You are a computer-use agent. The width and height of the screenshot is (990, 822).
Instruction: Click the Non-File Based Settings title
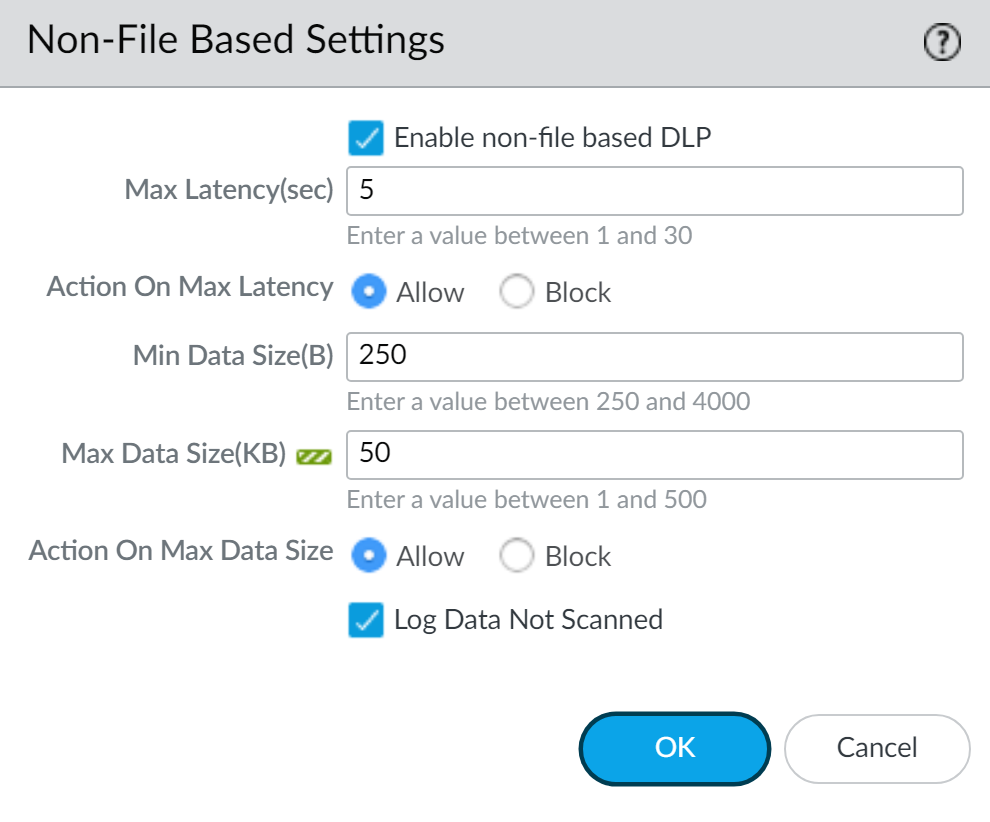point(235,40)
